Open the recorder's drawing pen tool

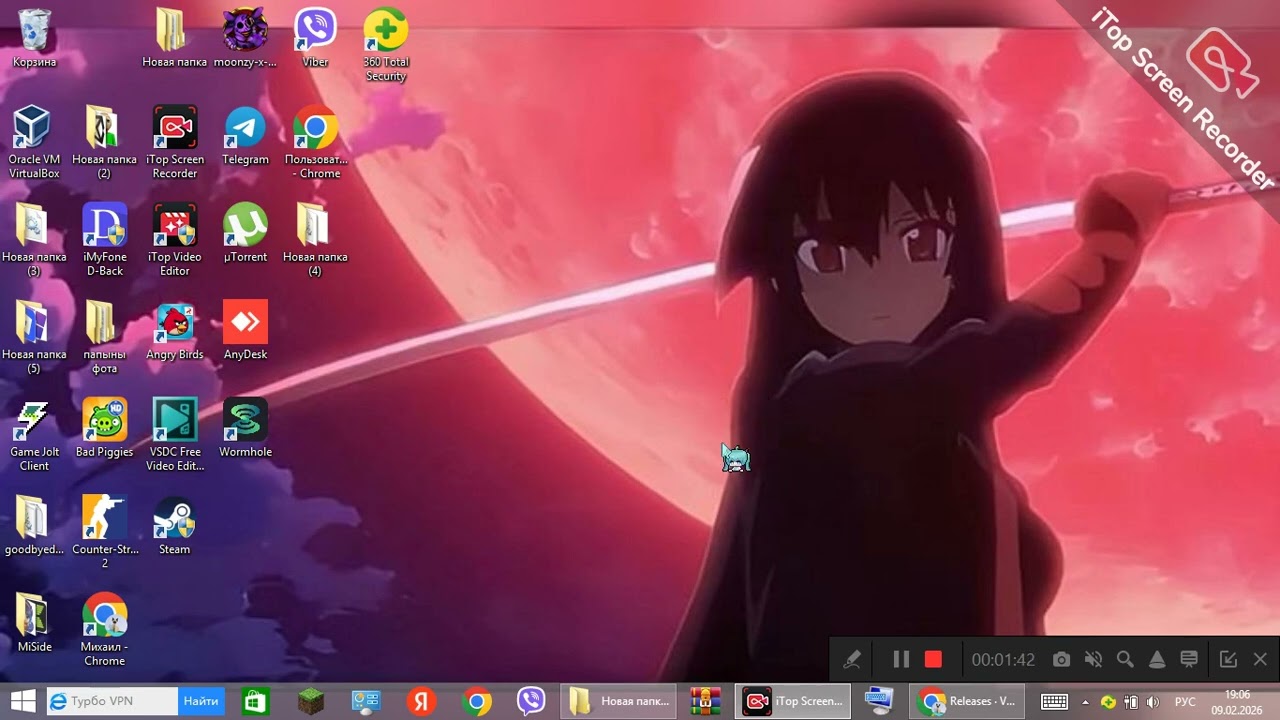[x=852, y=659]
